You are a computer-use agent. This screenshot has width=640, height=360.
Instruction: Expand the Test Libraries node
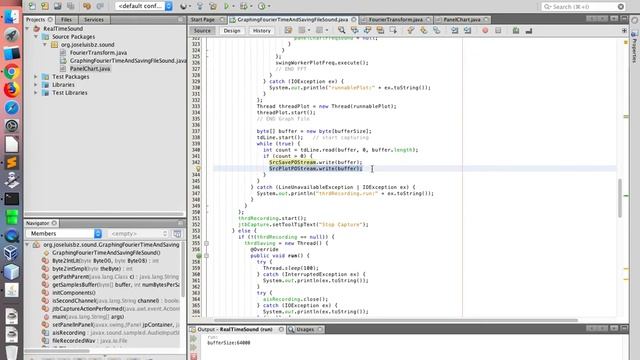(x=36, y=93)
